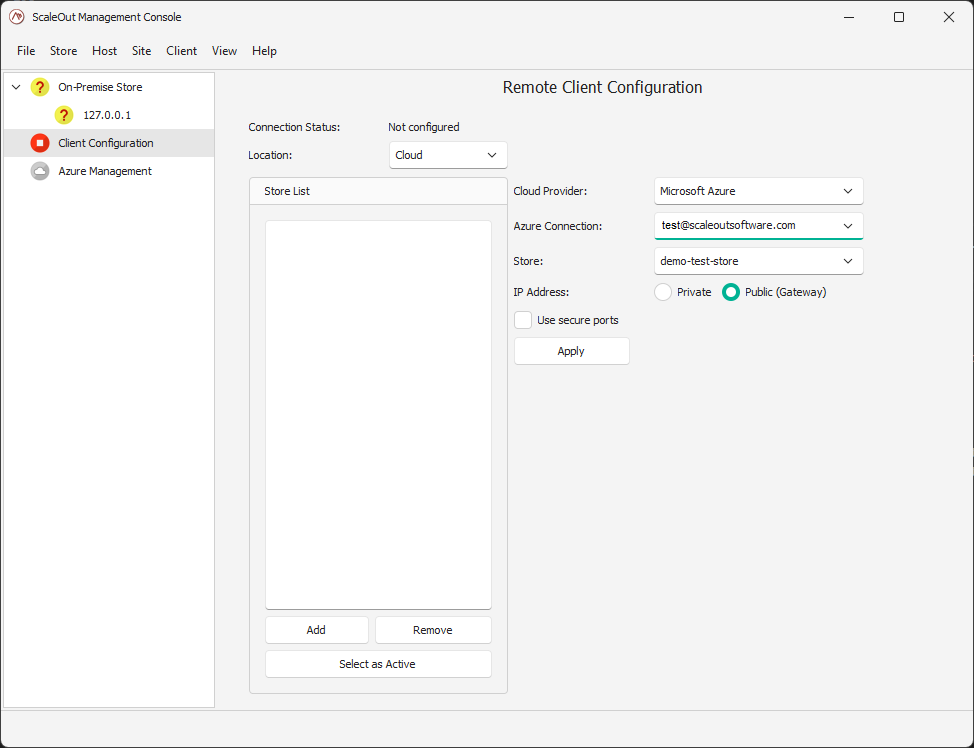The image size is (974, 748).
Task: Open the Site menu
Action: (142, 51)
